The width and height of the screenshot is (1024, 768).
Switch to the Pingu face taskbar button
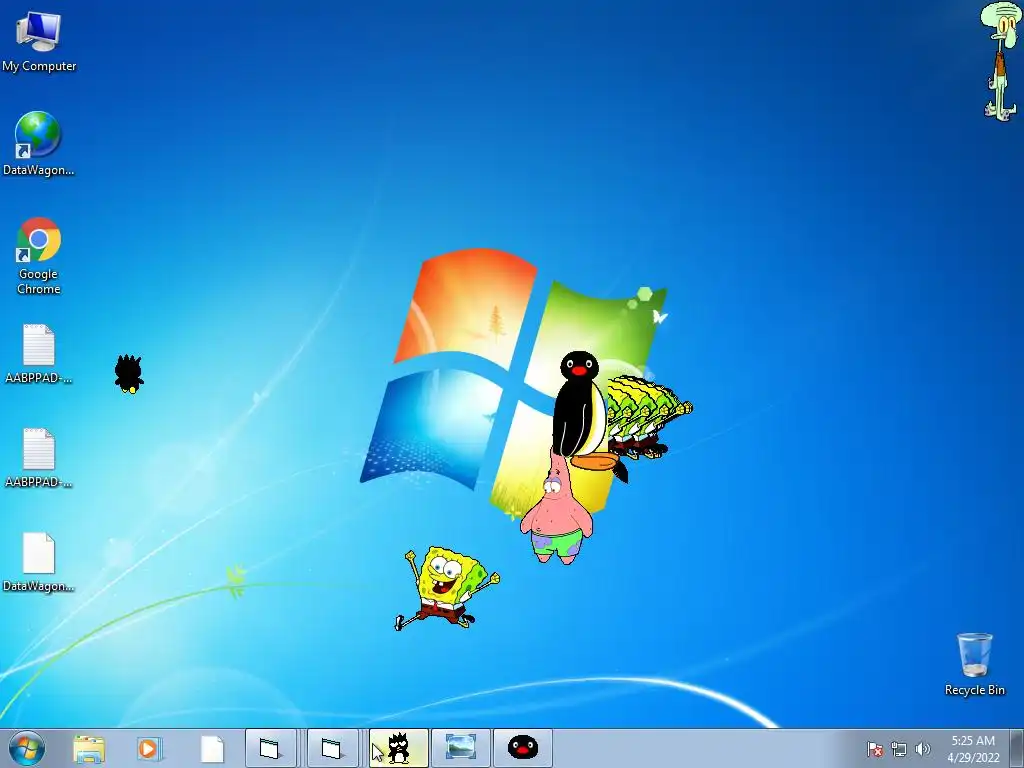(x=522, y=748)
